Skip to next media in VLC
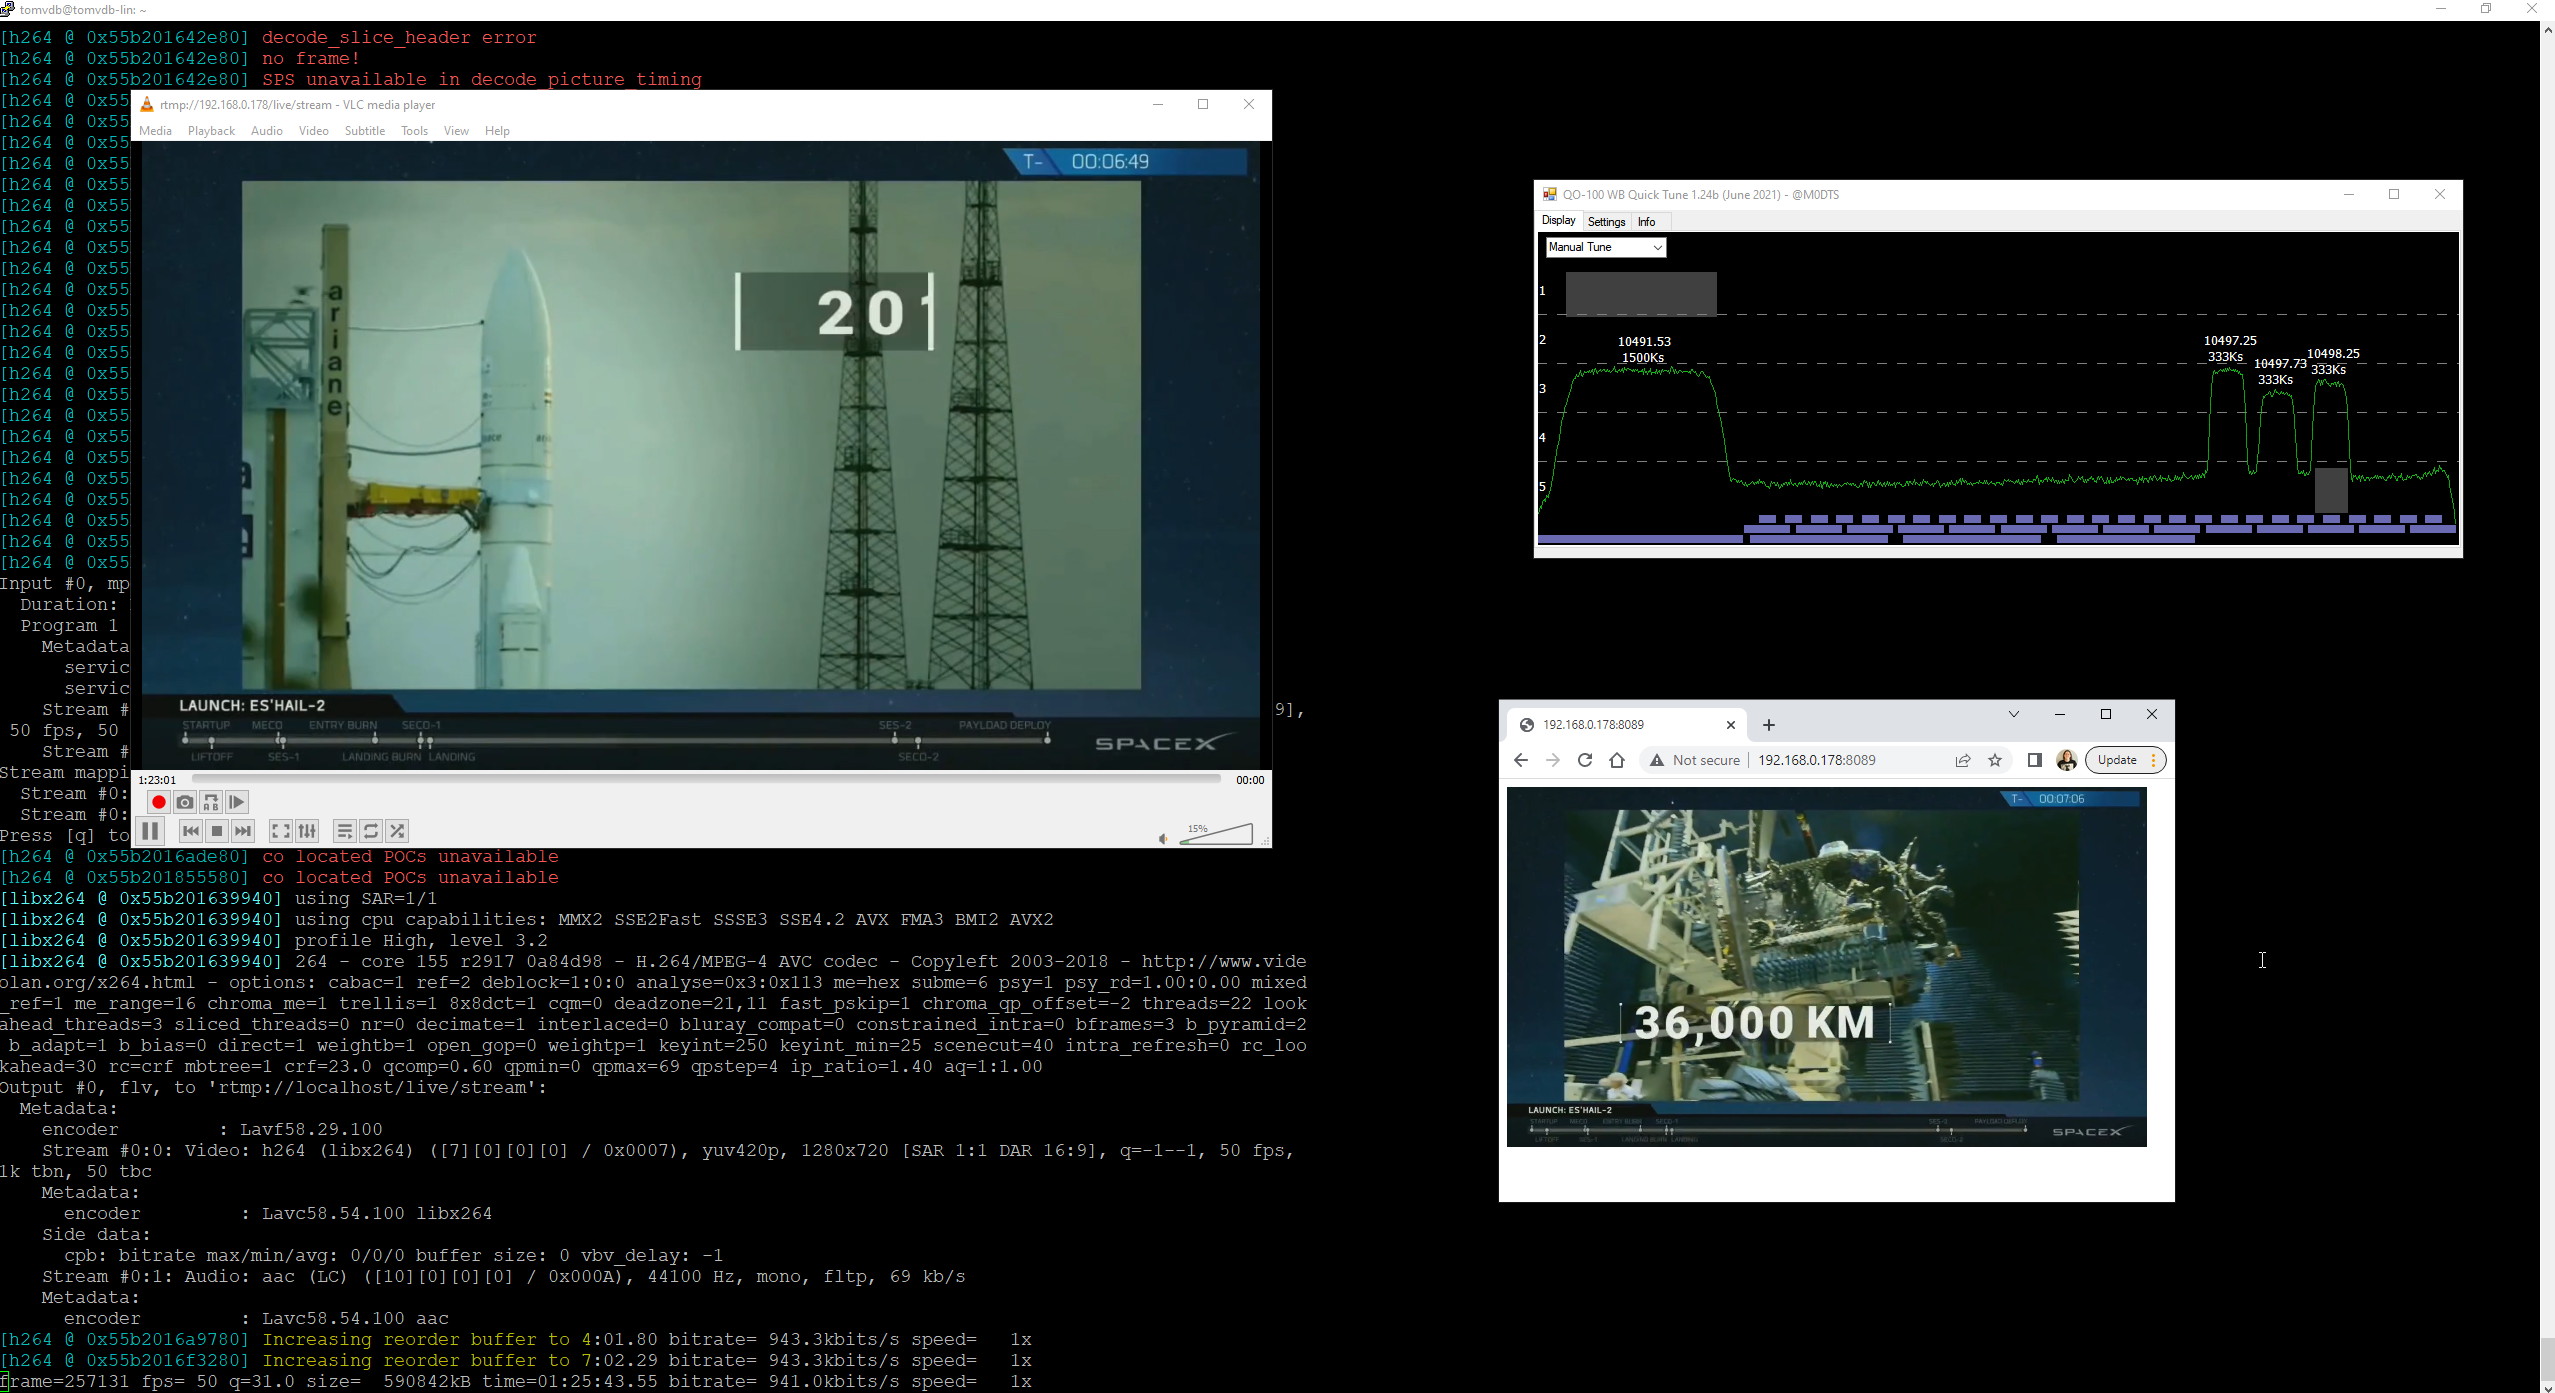The image size is (2555, 1393). pyautogui.click(x=243, y=831)
